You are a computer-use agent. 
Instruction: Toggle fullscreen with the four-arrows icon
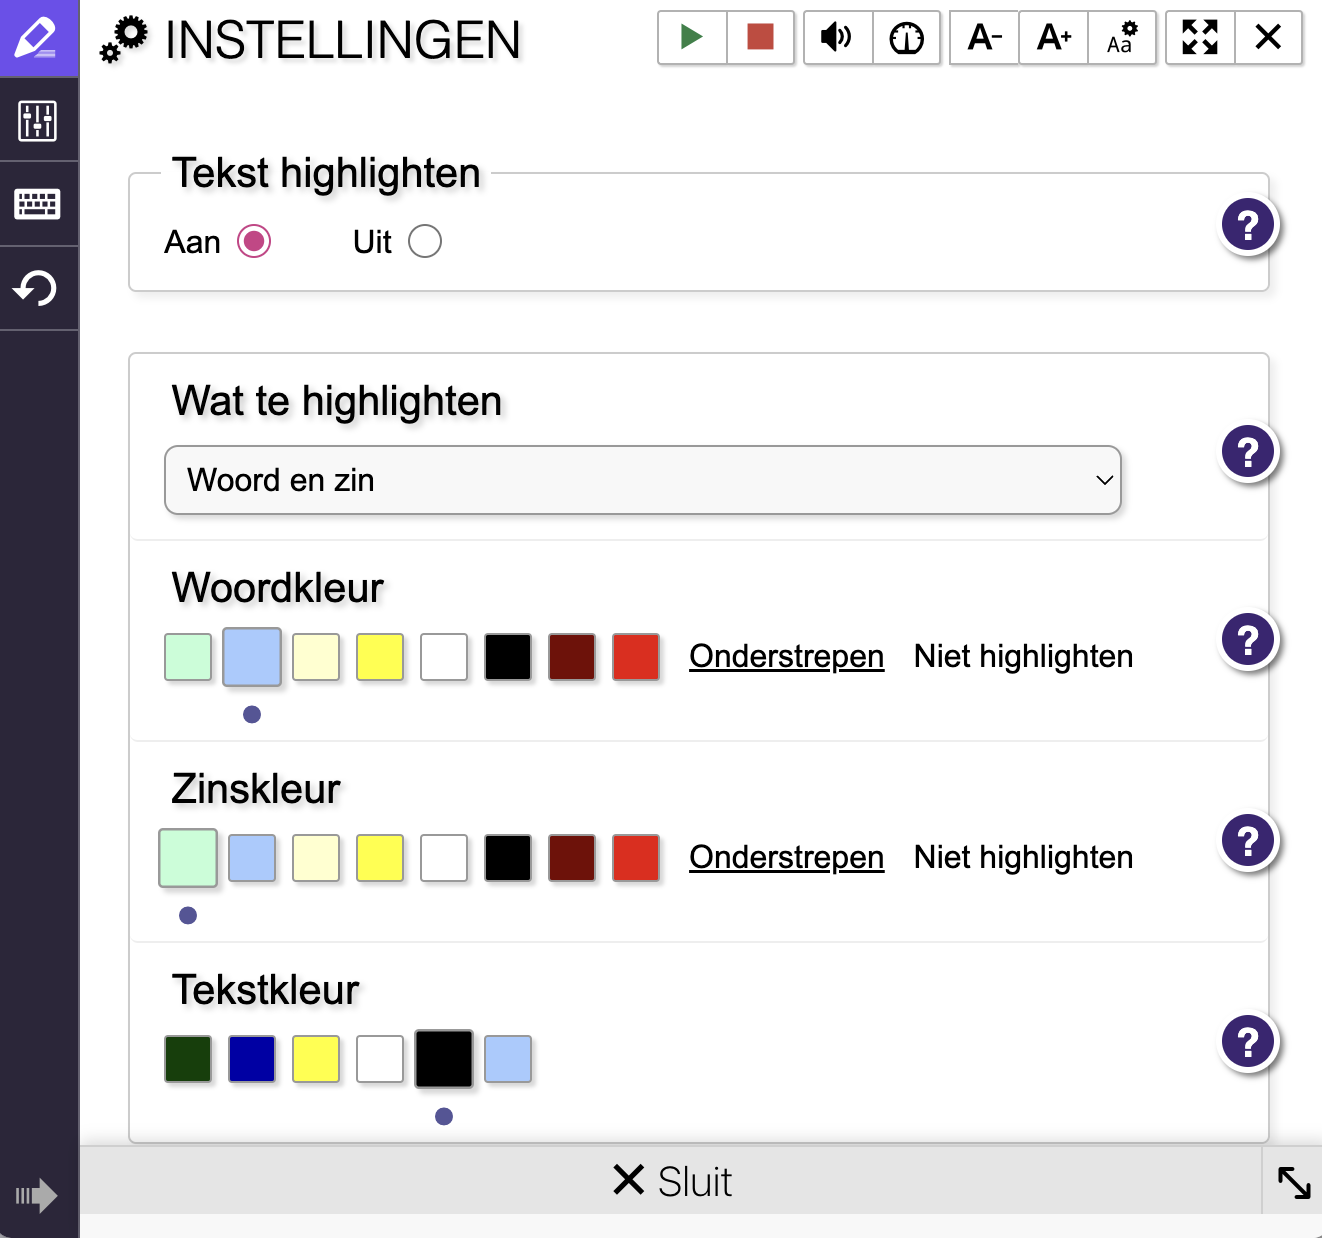coord(1200,38)
